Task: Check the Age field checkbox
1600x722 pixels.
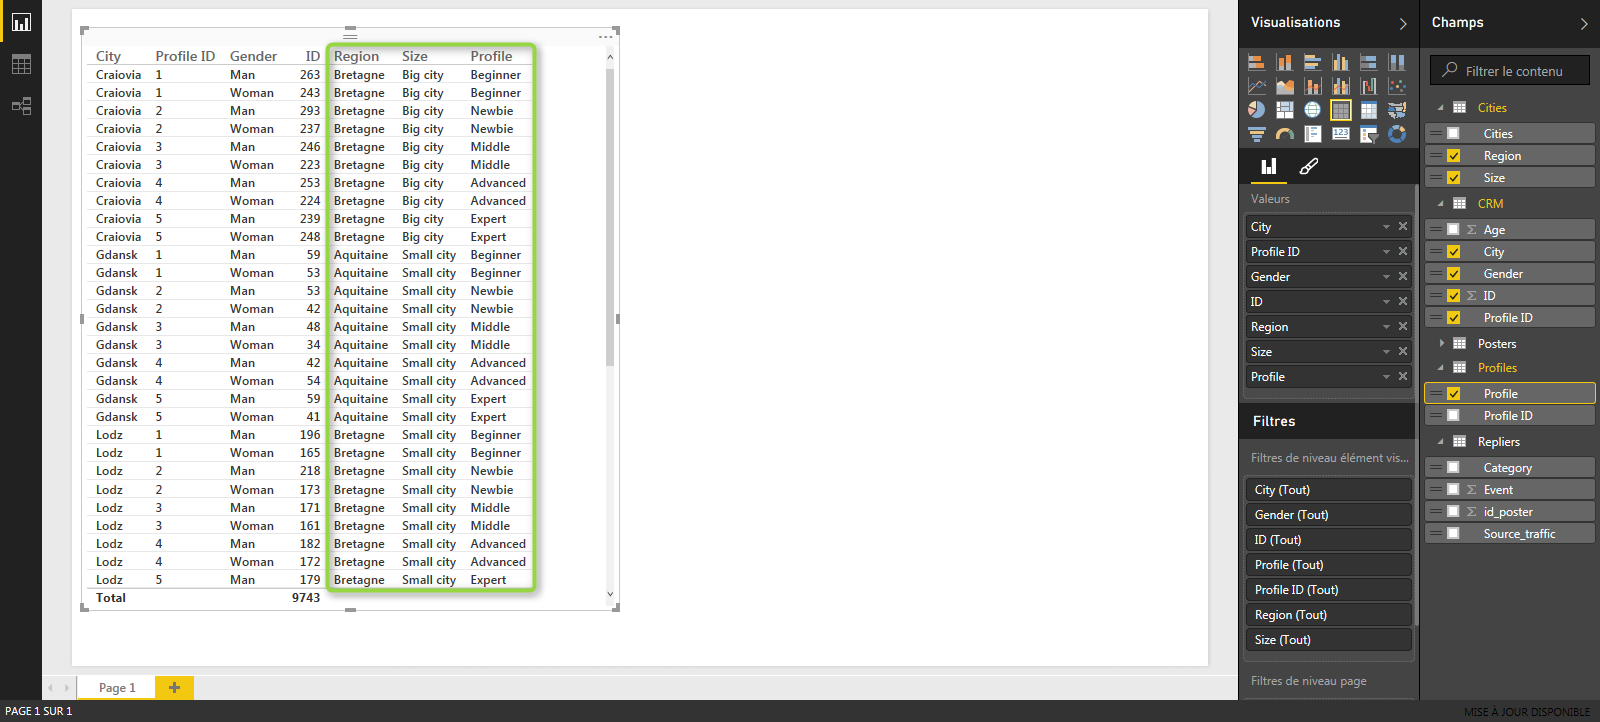Action: 1454,230
